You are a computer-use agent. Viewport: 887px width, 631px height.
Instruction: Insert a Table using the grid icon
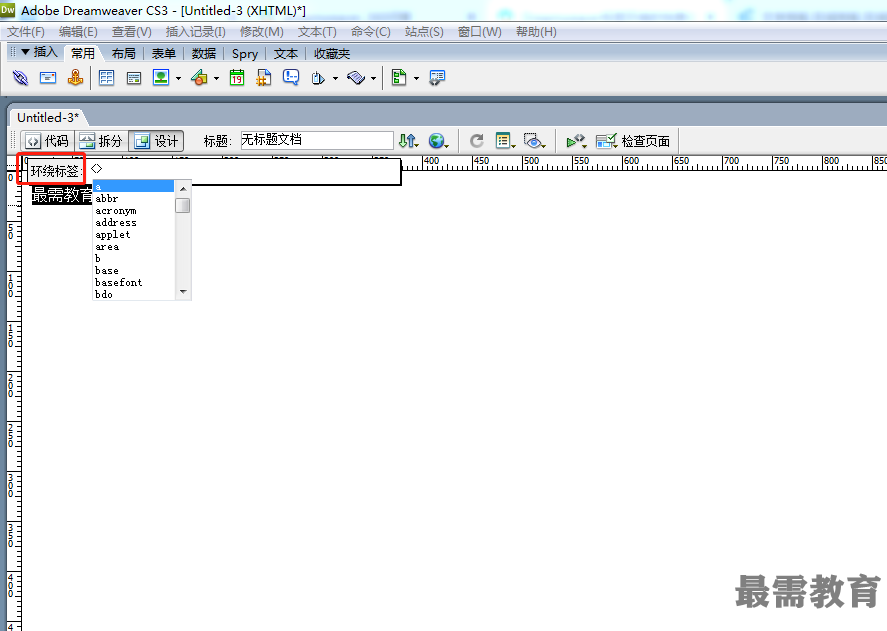coord(106,78)
